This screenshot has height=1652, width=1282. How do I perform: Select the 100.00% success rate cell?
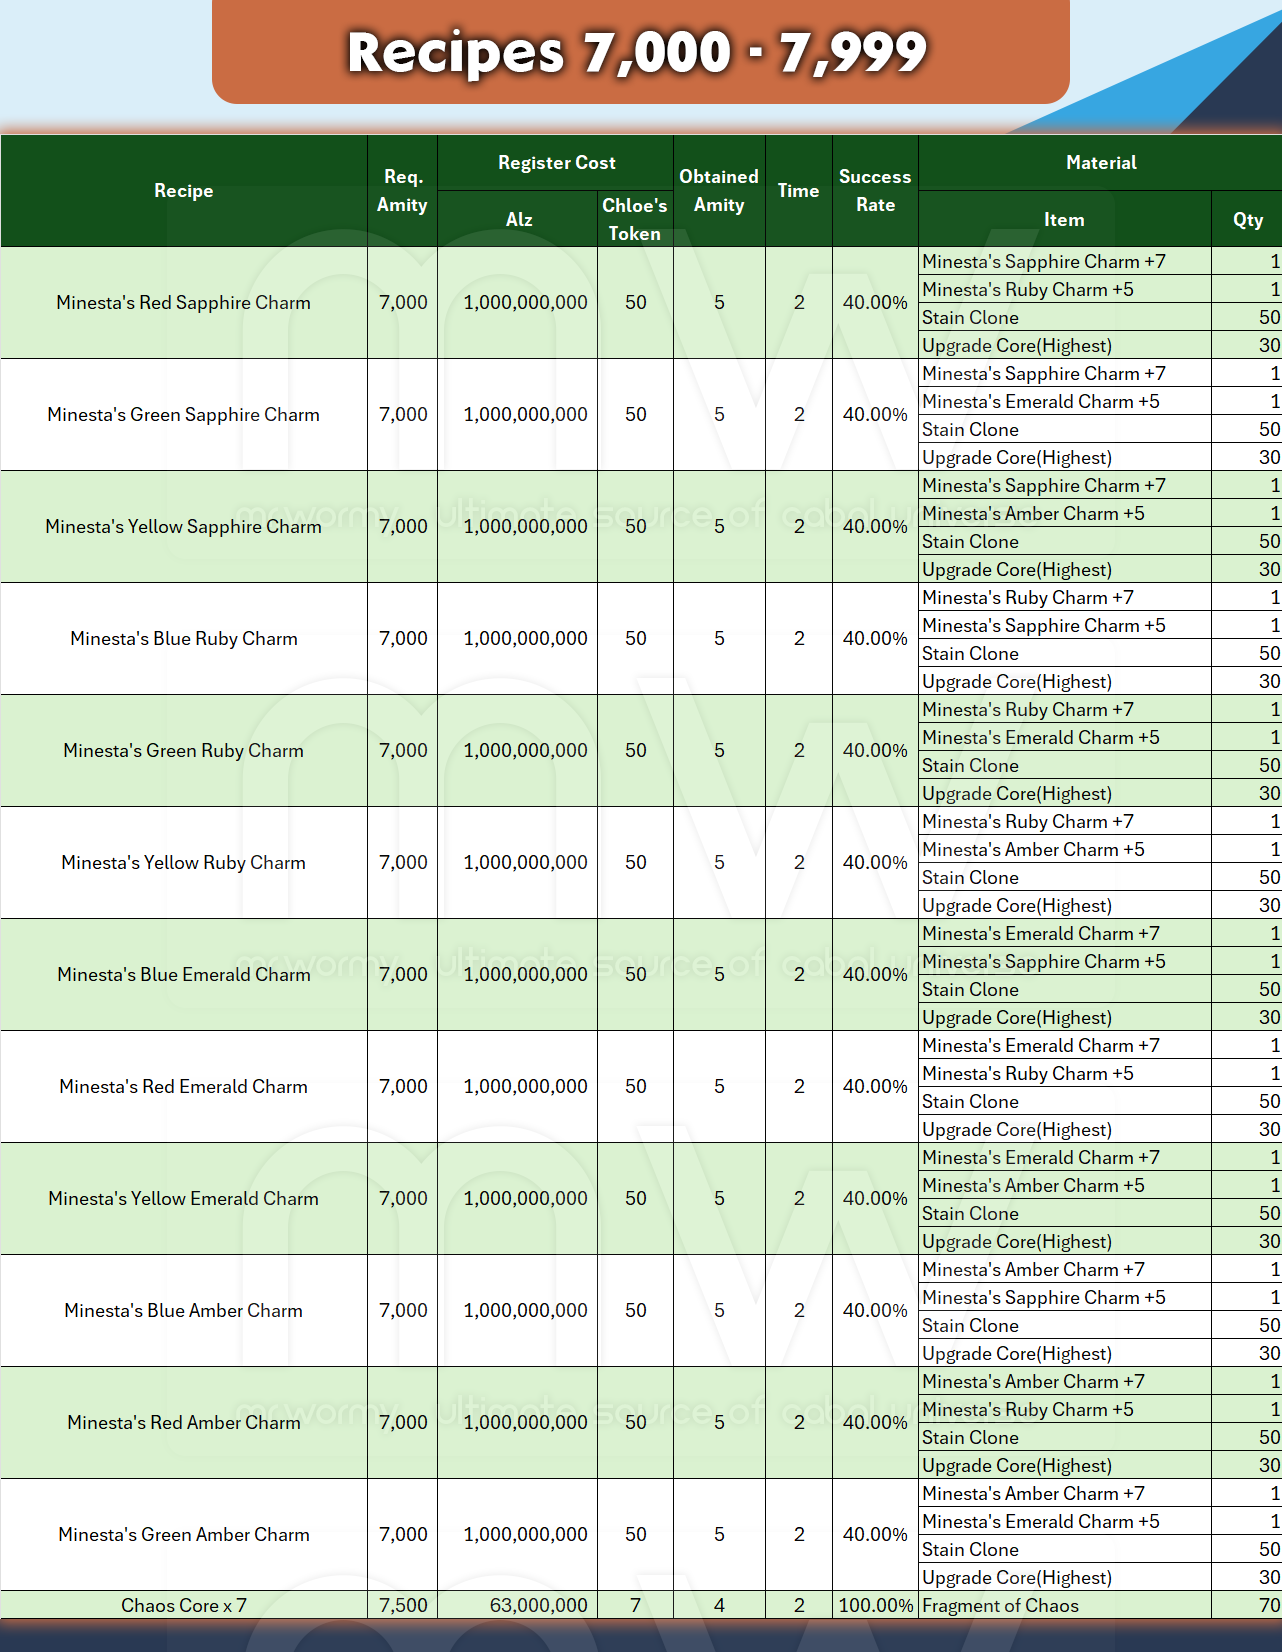tap(875, 1606)
